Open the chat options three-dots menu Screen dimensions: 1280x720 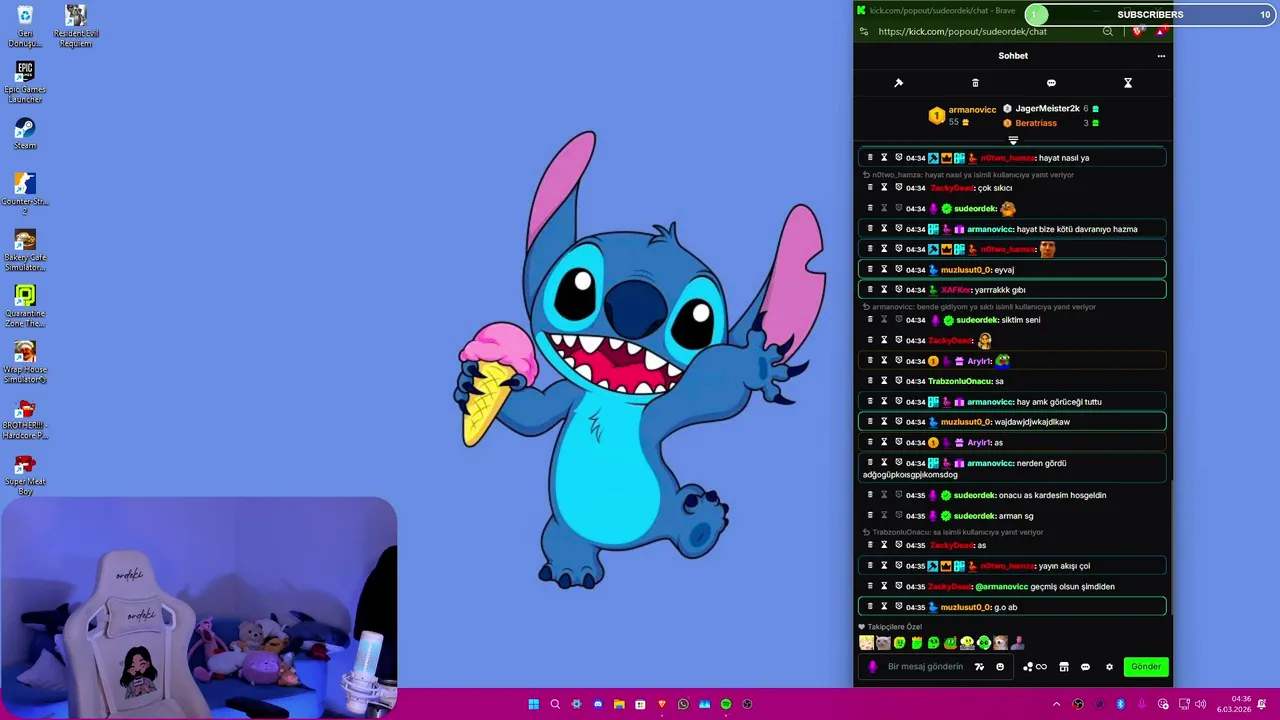click(x=1161, y=56)
